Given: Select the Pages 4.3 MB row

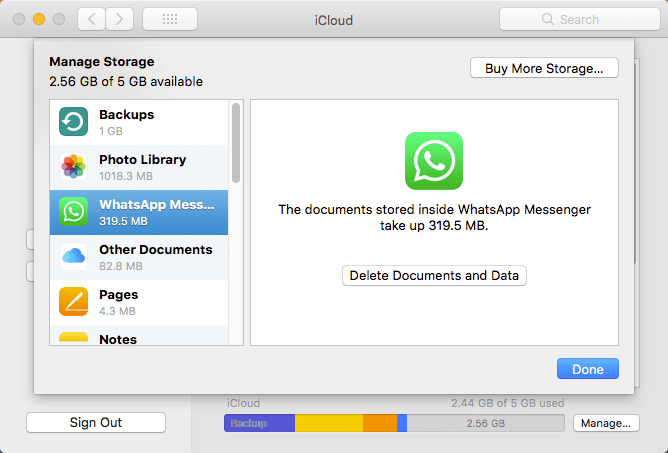Looking at the screenshot, I should click(139, 303).
